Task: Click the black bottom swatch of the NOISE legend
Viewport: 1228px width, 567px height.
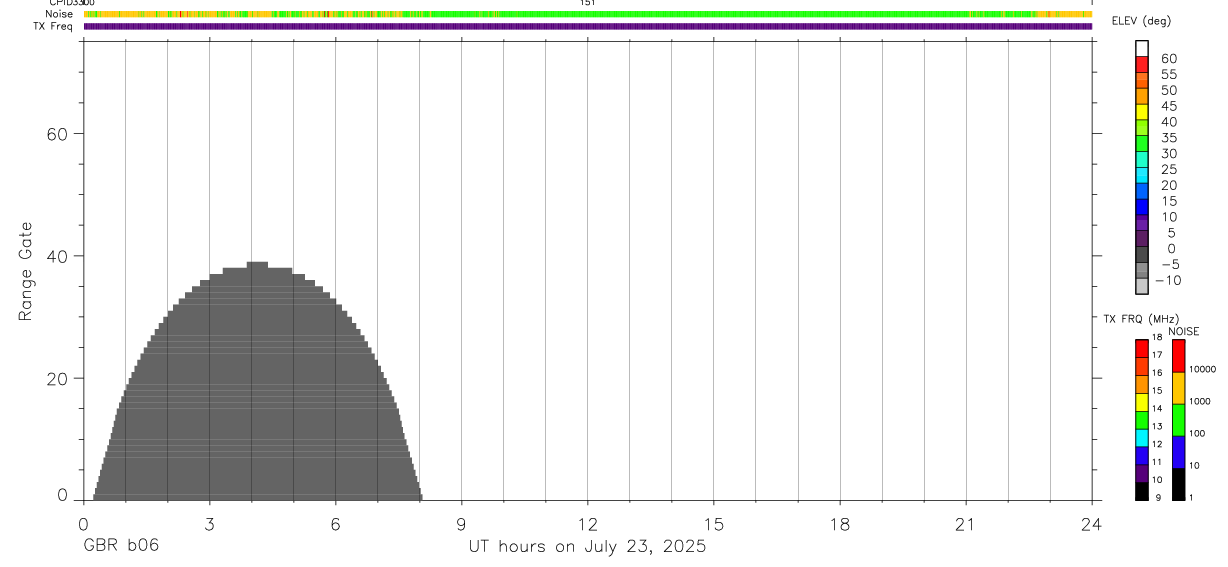Action: coord(1179,484)
